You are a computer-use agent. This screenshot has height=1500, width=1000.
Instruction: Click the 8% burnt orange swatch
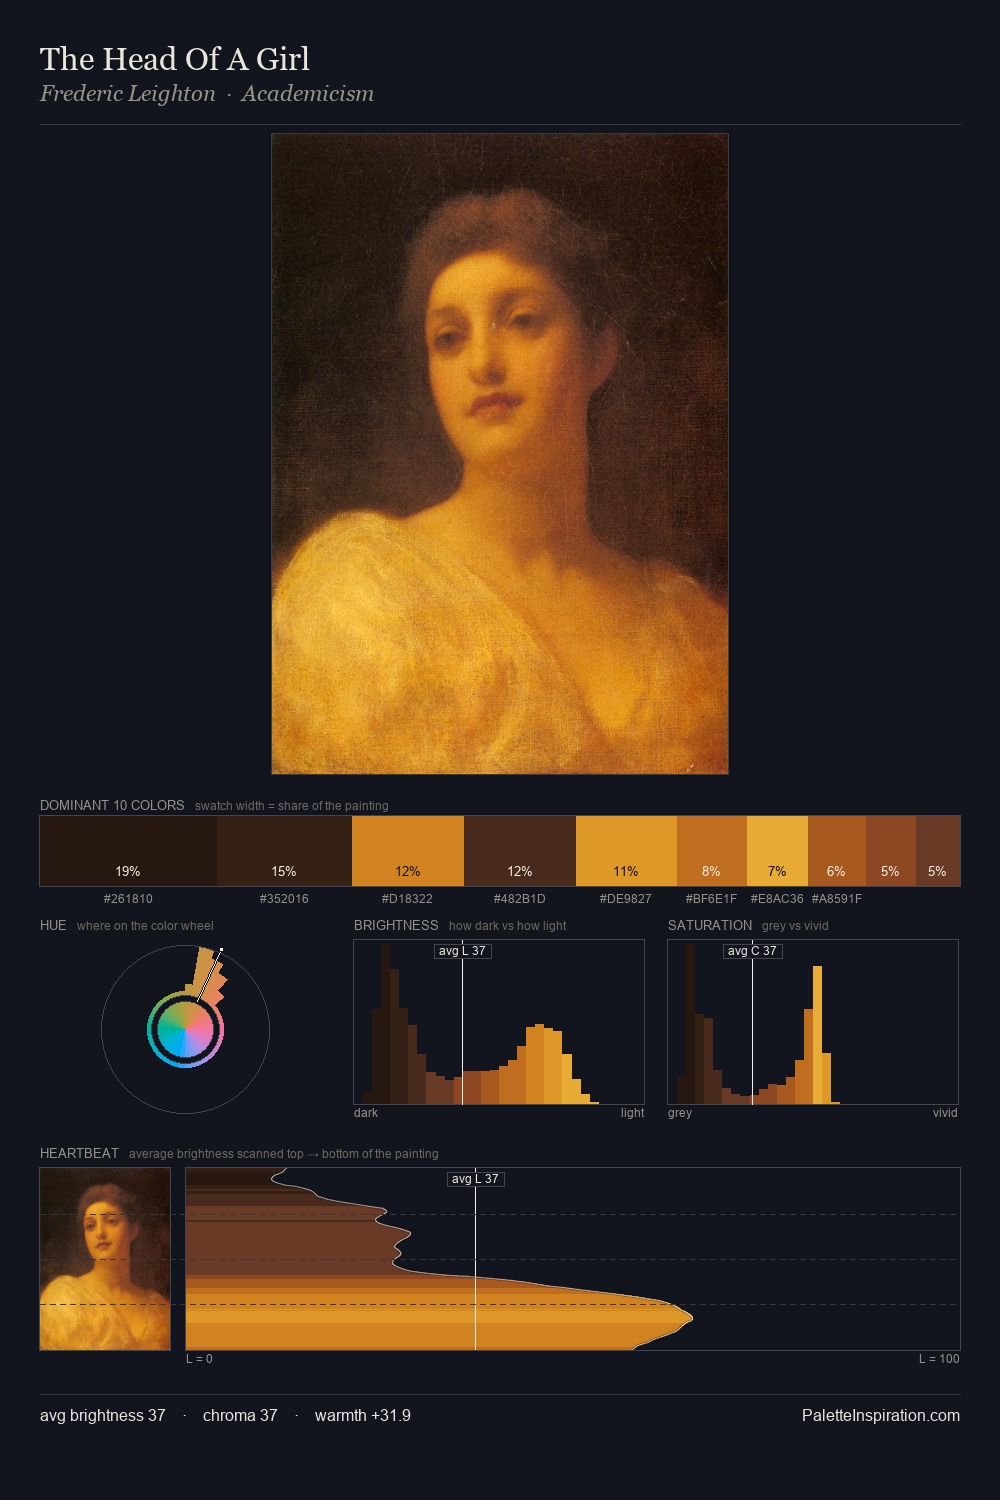pos(712,851)
